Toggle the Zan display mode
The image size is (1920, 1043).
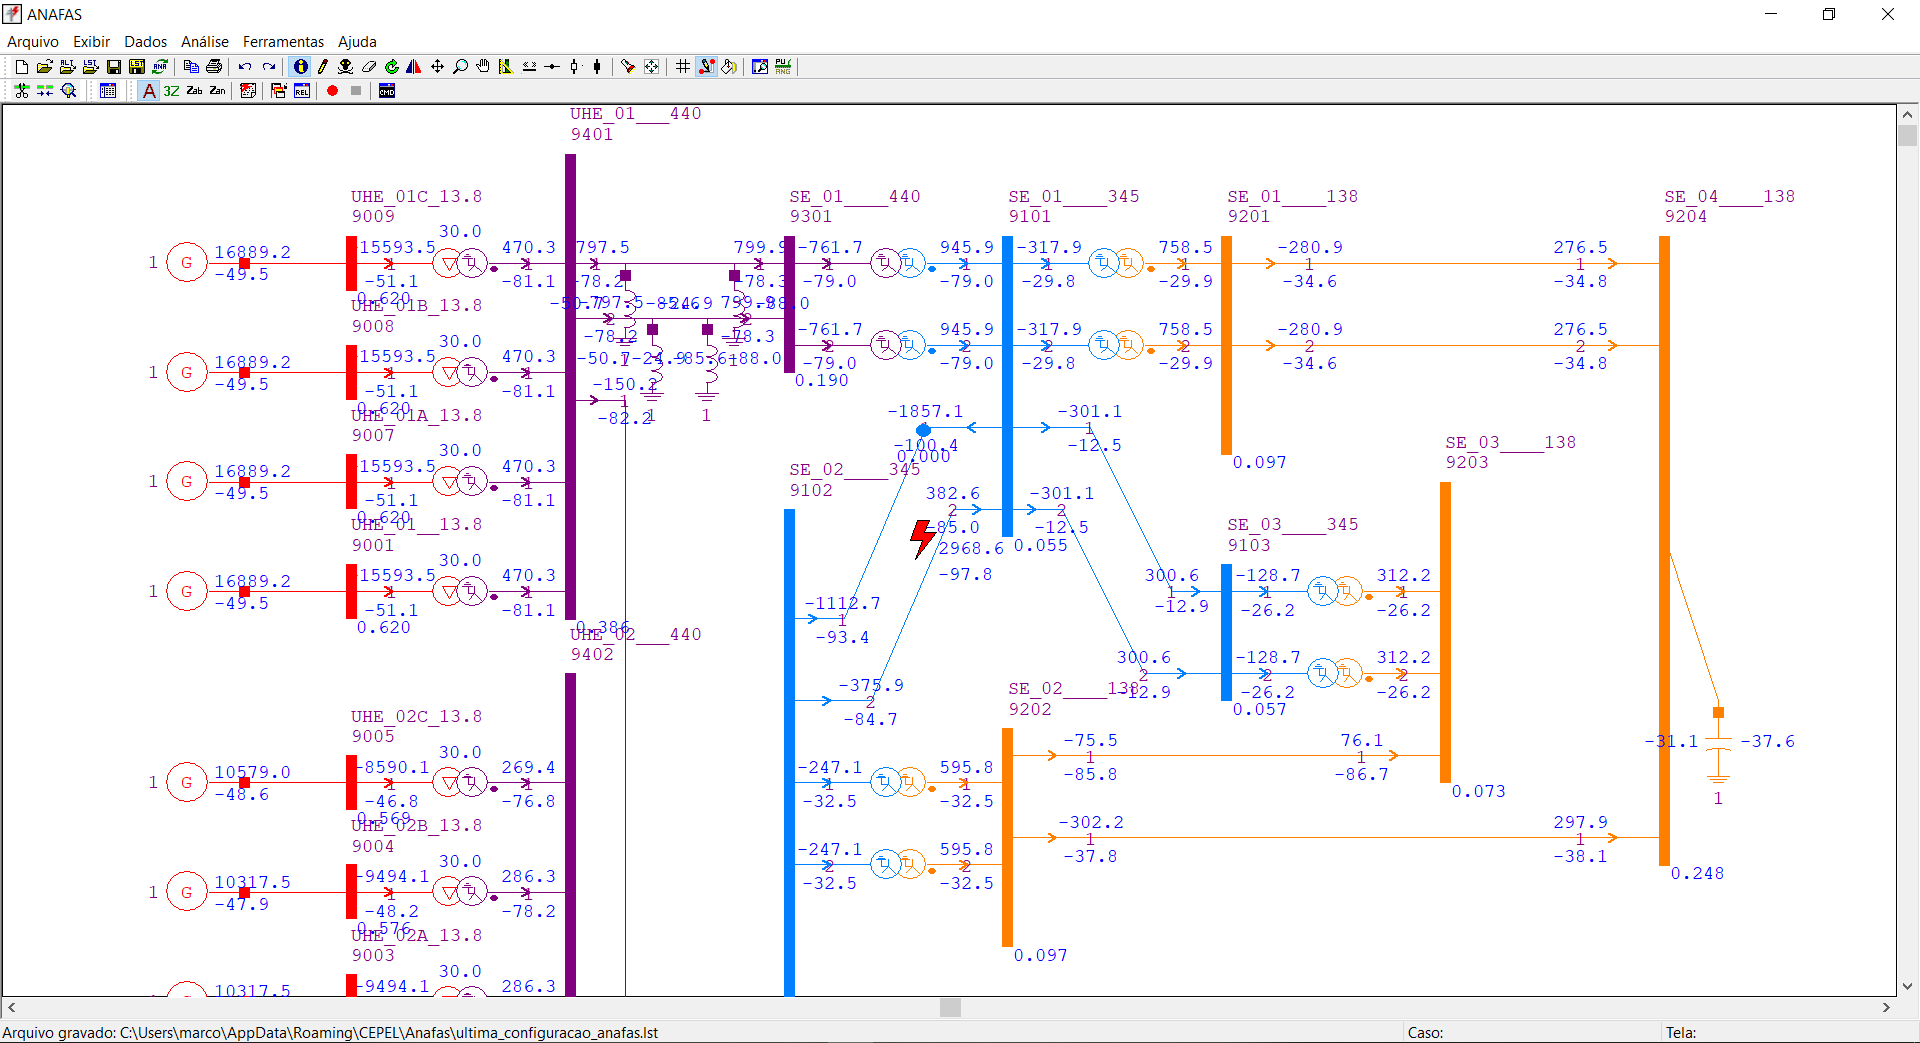click(x=217, y=91)
